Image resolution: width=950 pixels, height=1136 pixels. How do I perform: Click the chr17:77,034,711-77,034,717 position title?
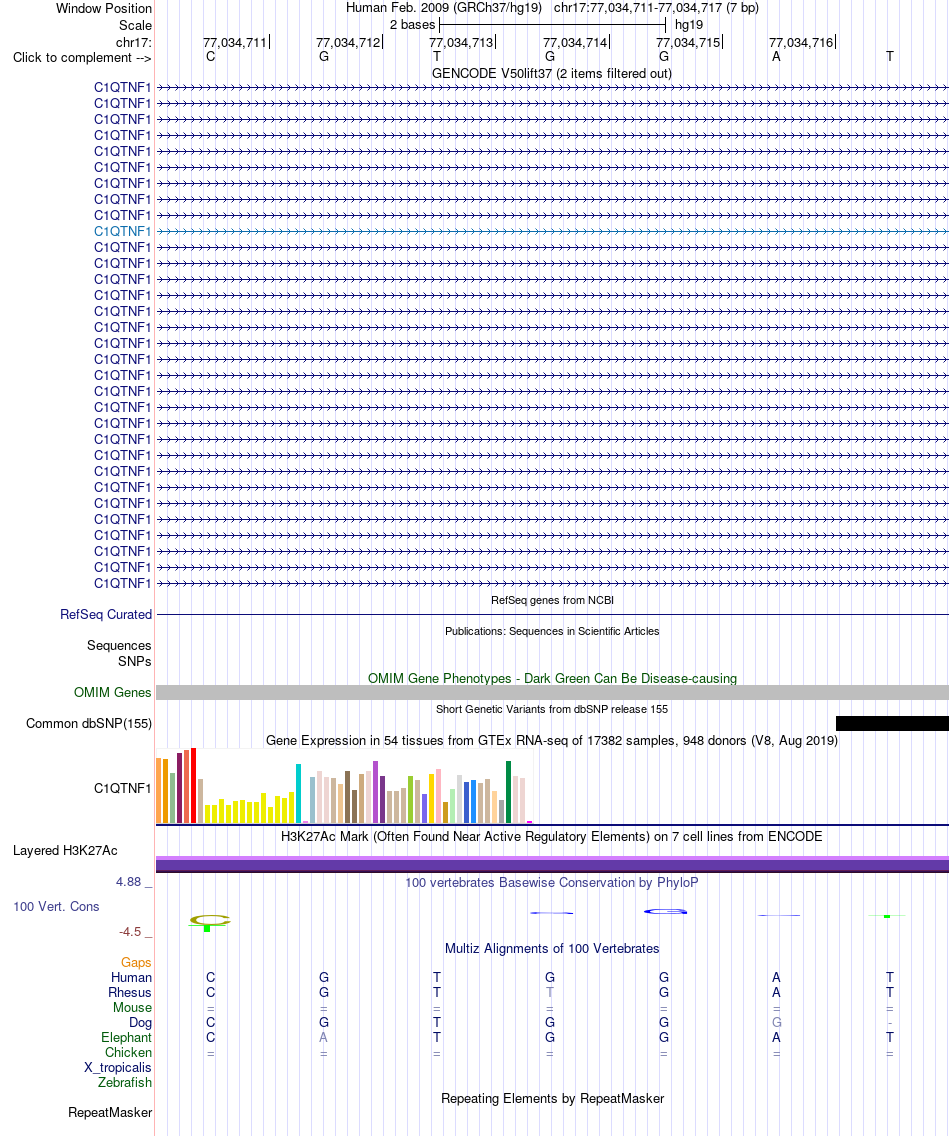pyautogui.click(x=656, y=8)
